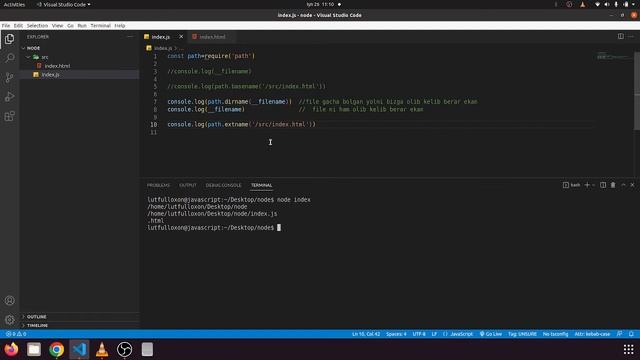Expand the Outline section
Image resolution: width=640 pixels, height=360 pixels.
point(80,316)
